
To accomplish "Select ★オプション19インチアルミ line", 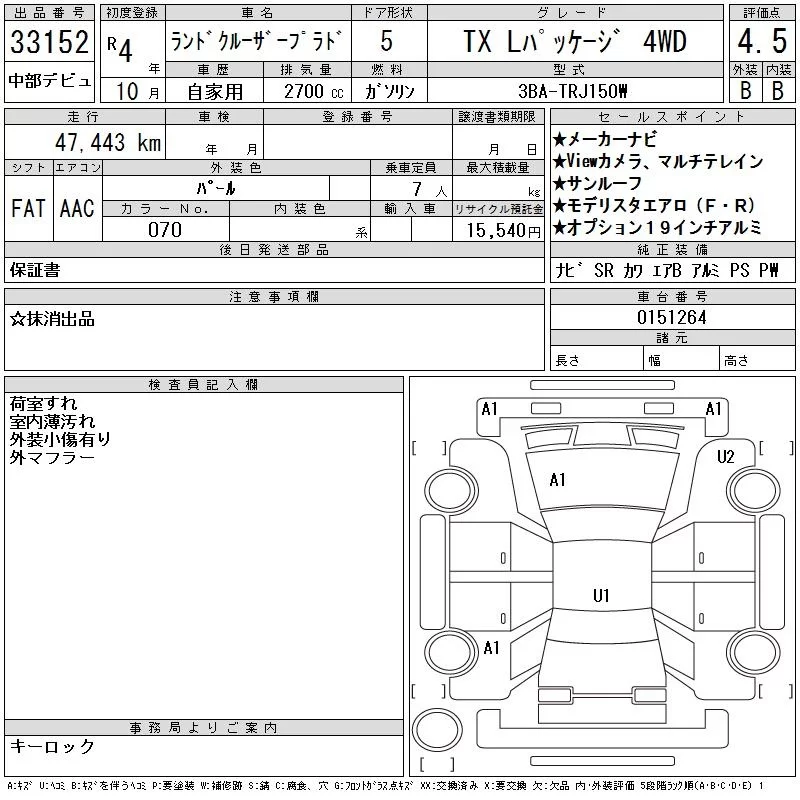I will (657, 227).
